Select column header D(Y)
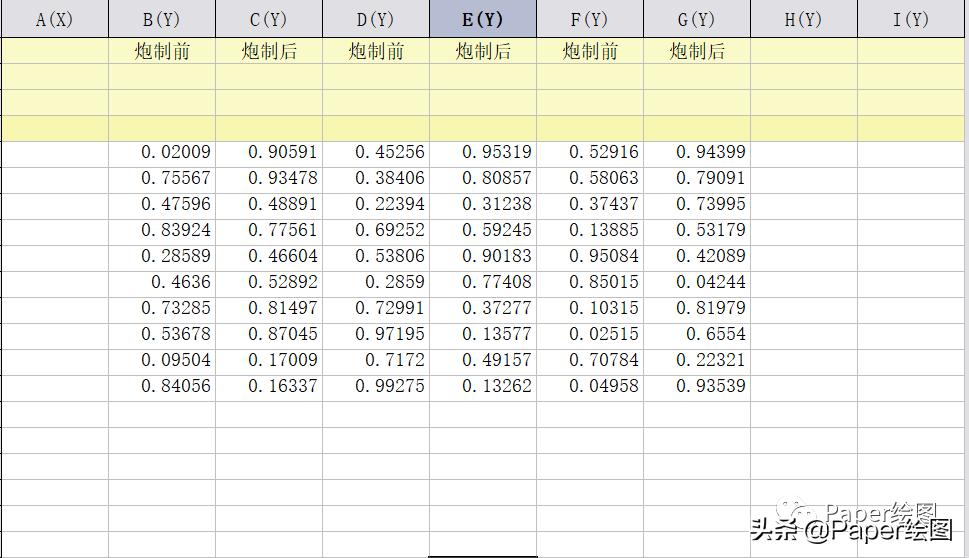This screenshot has width=969, height=558. [x=376, y=19]
